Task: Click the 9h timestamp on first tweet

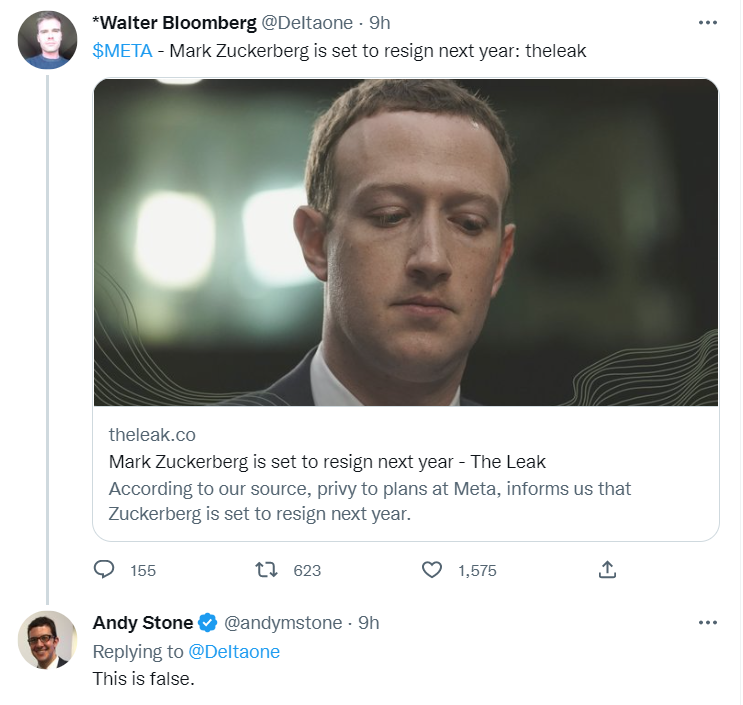Action: pos(379,23)
